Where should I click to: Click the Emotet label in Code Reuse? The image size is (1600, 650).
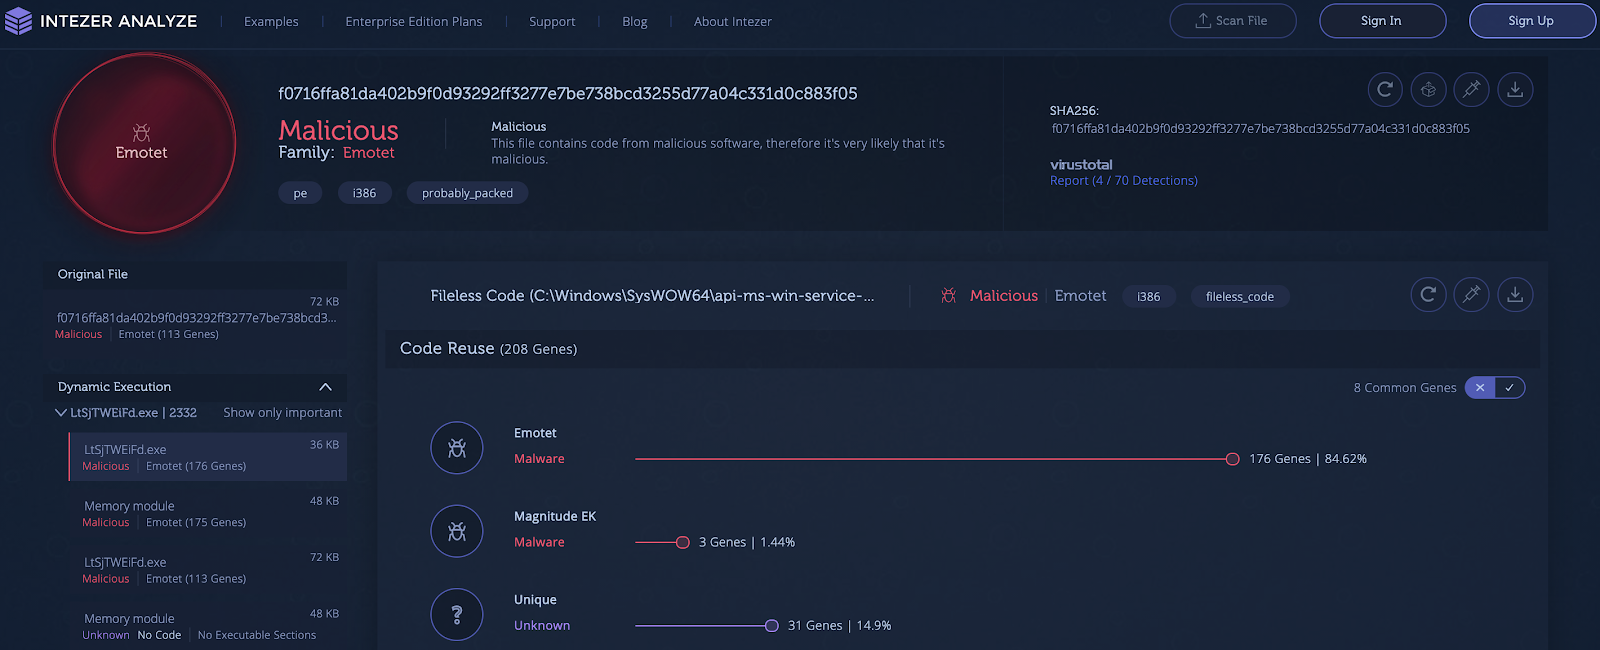coord(535,433)
